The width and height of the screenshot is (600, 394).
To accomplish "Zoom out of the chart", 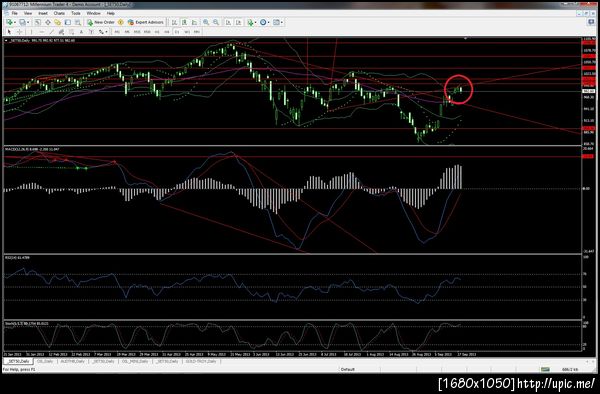I will click(216, 23).
